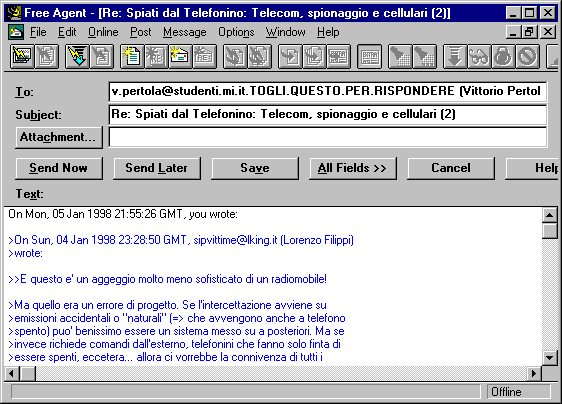Screen dimensions: 562x404
Task: Click the Attachment... button
Action: 59,137
